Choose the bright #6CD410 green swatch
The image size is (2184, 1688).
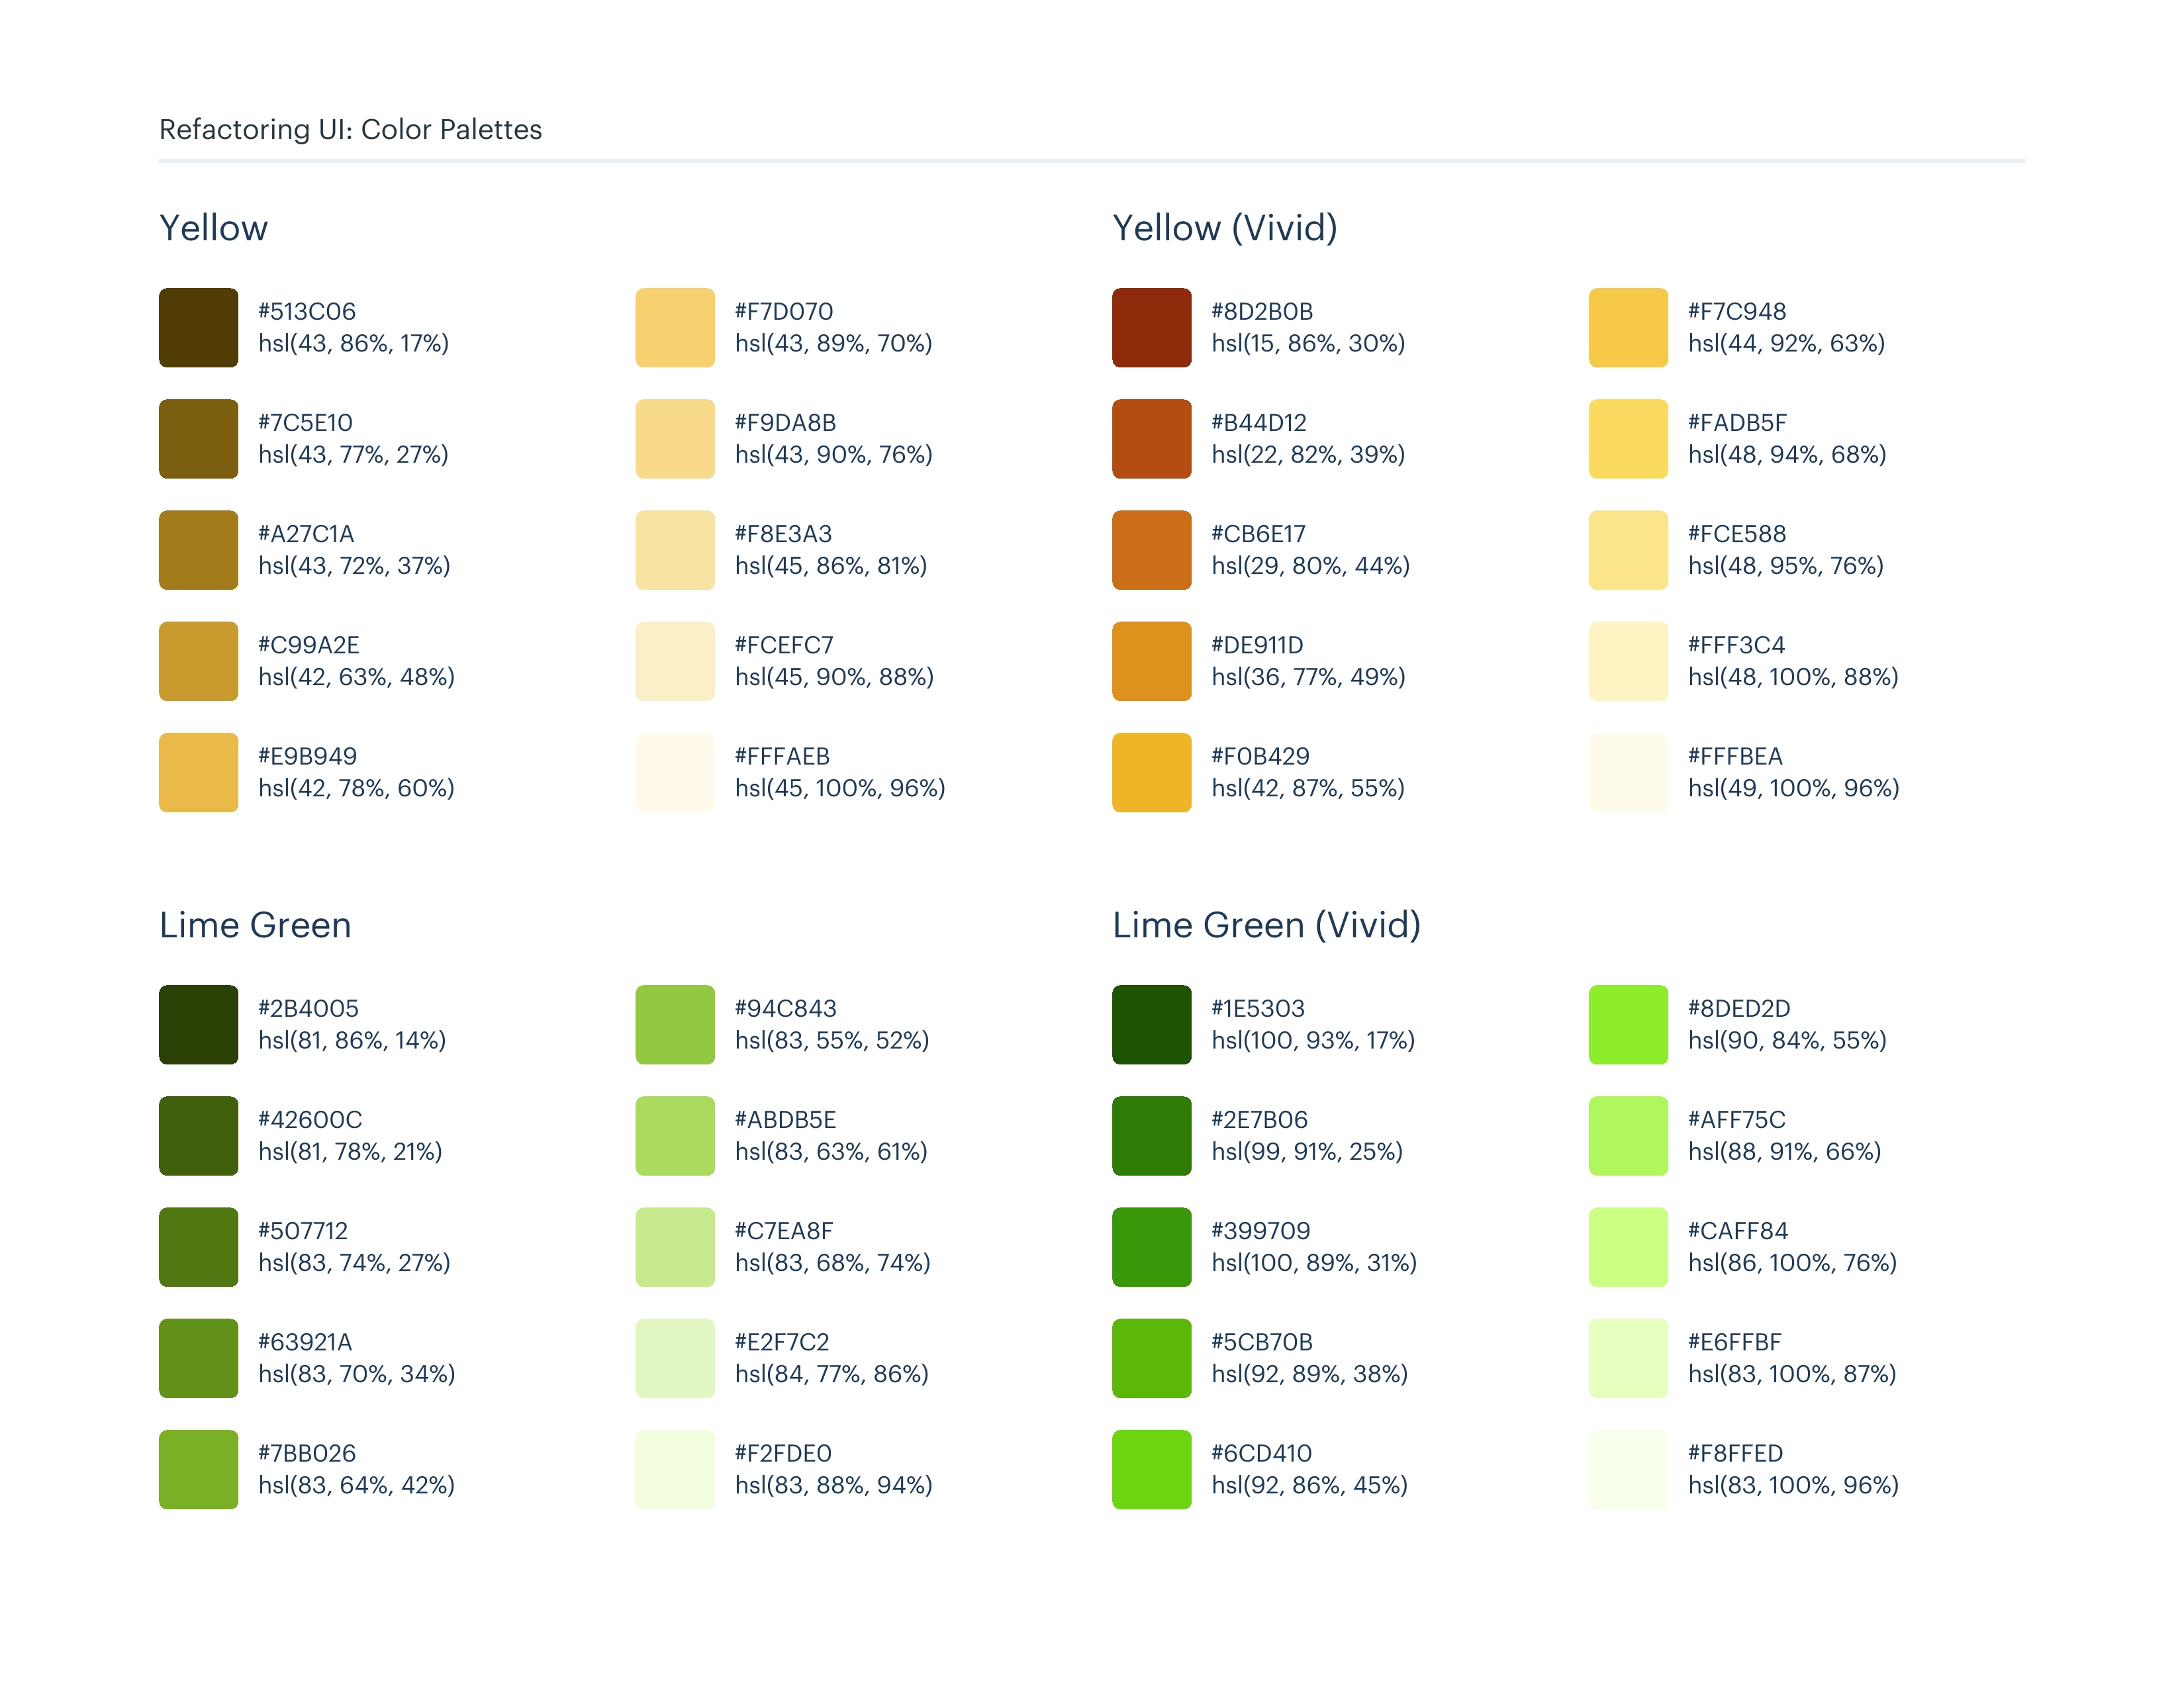click(x=1151, y=1469)
